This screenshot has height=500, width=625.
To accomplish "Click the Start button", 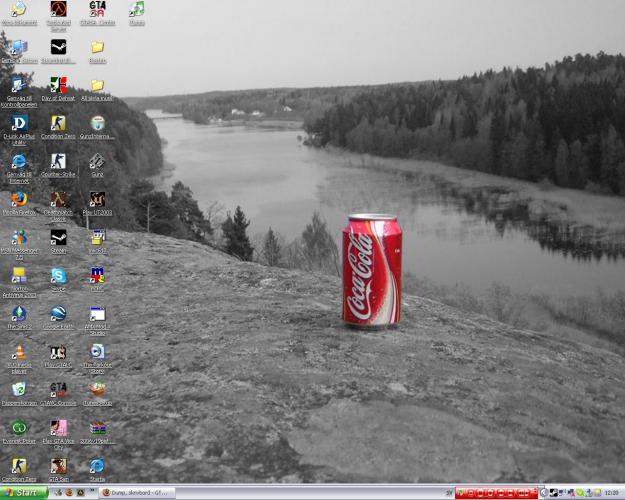I will [25, 492].
